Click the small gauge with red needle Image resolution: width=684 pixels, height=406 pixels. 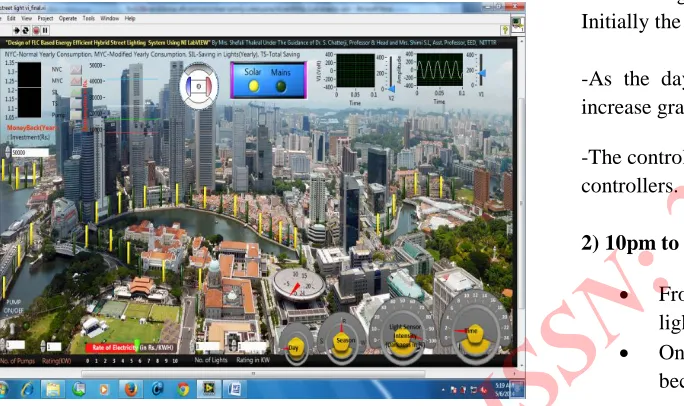coord(299,286)
